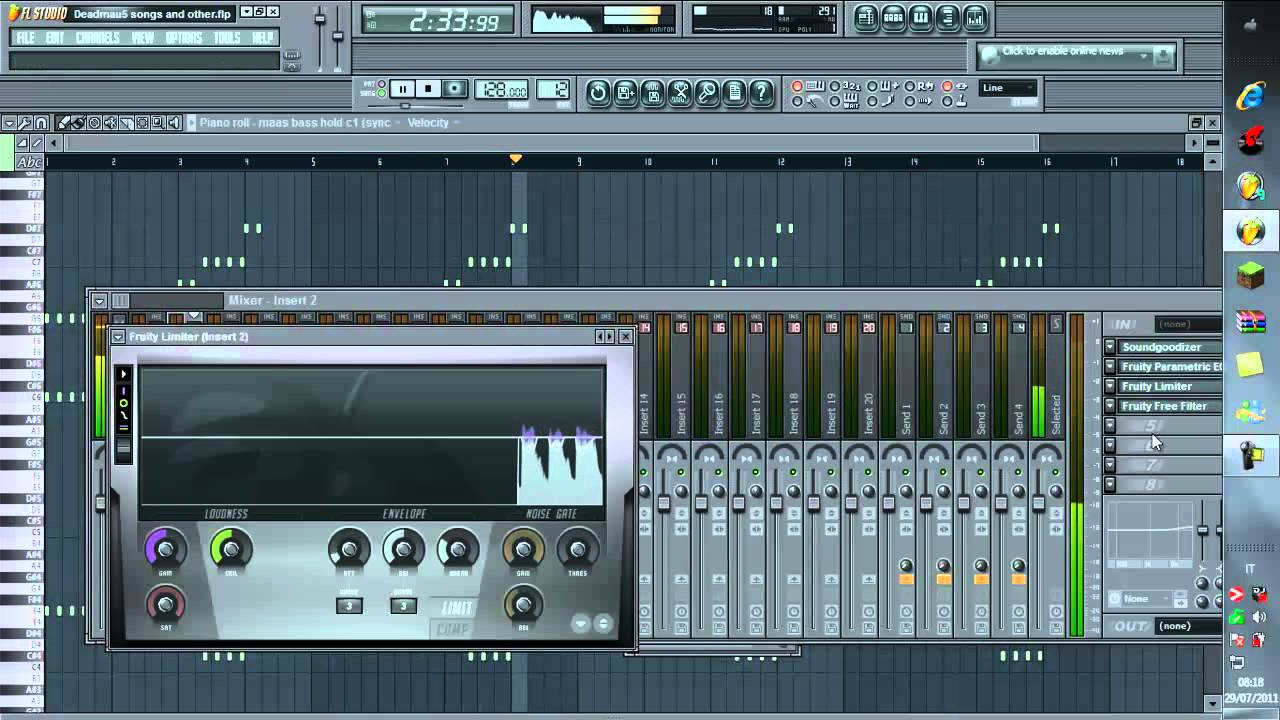
Task: Click the Fruity Limiter saturation knob
Action: click(x=166, y=604)
